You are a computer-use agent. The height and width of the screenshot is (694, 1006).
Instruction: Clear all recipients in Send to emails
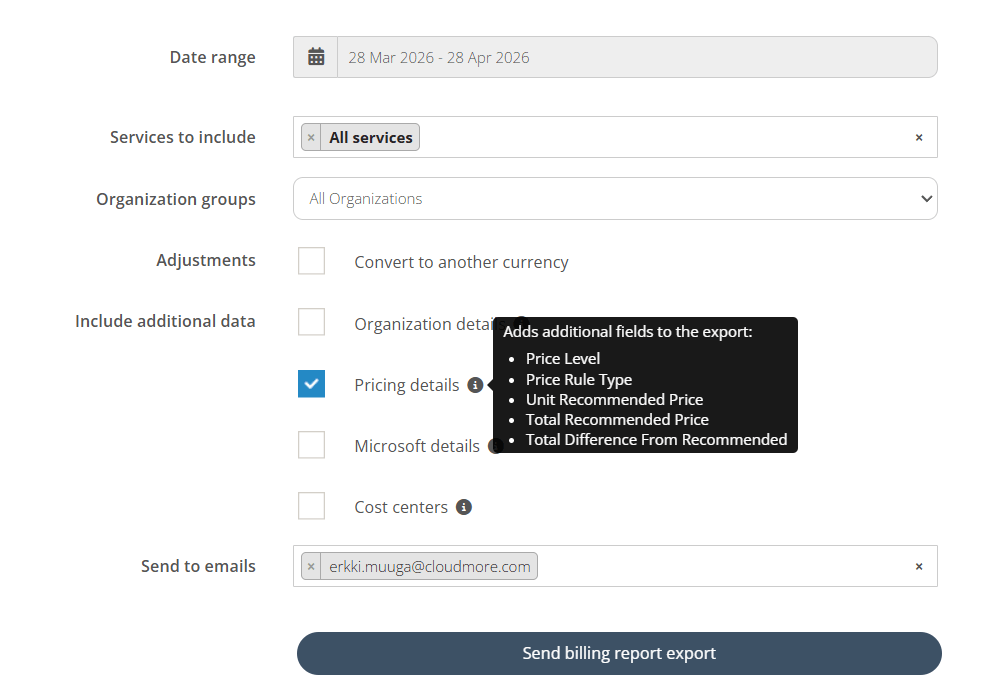pyautogui.click(x=919, y=566)
